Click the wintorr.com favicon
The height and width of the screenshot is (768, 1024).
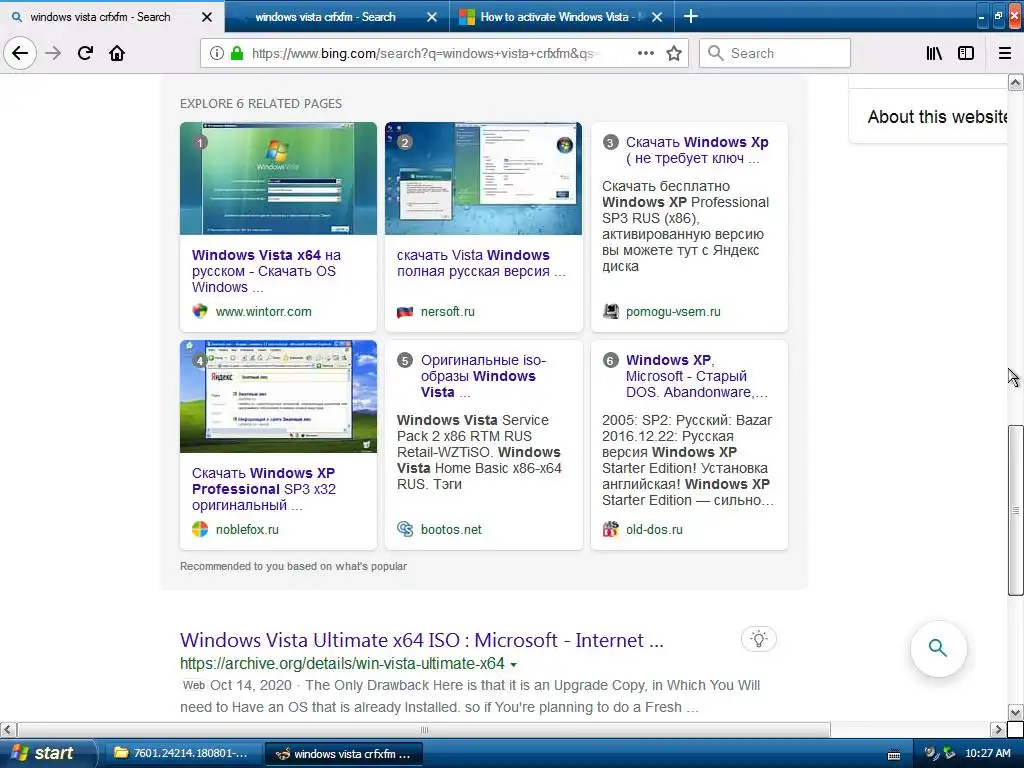(200, 312)
